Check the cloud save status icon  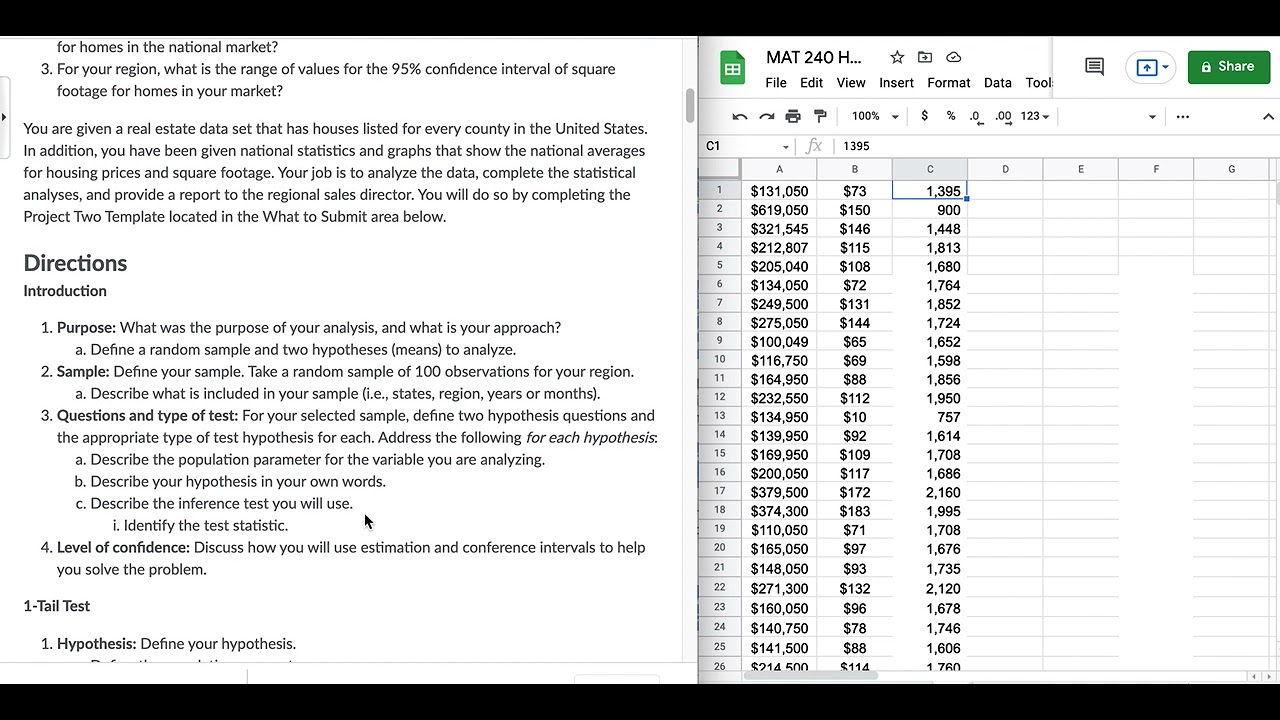click(953, 57)
